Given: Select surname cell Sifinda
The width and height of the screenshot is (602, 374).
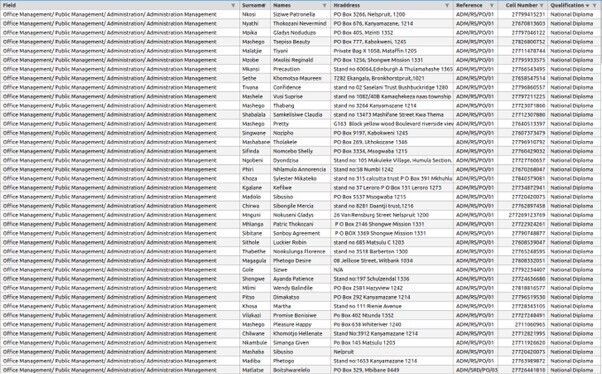Looking at the screenshot, I should point(255,151).
